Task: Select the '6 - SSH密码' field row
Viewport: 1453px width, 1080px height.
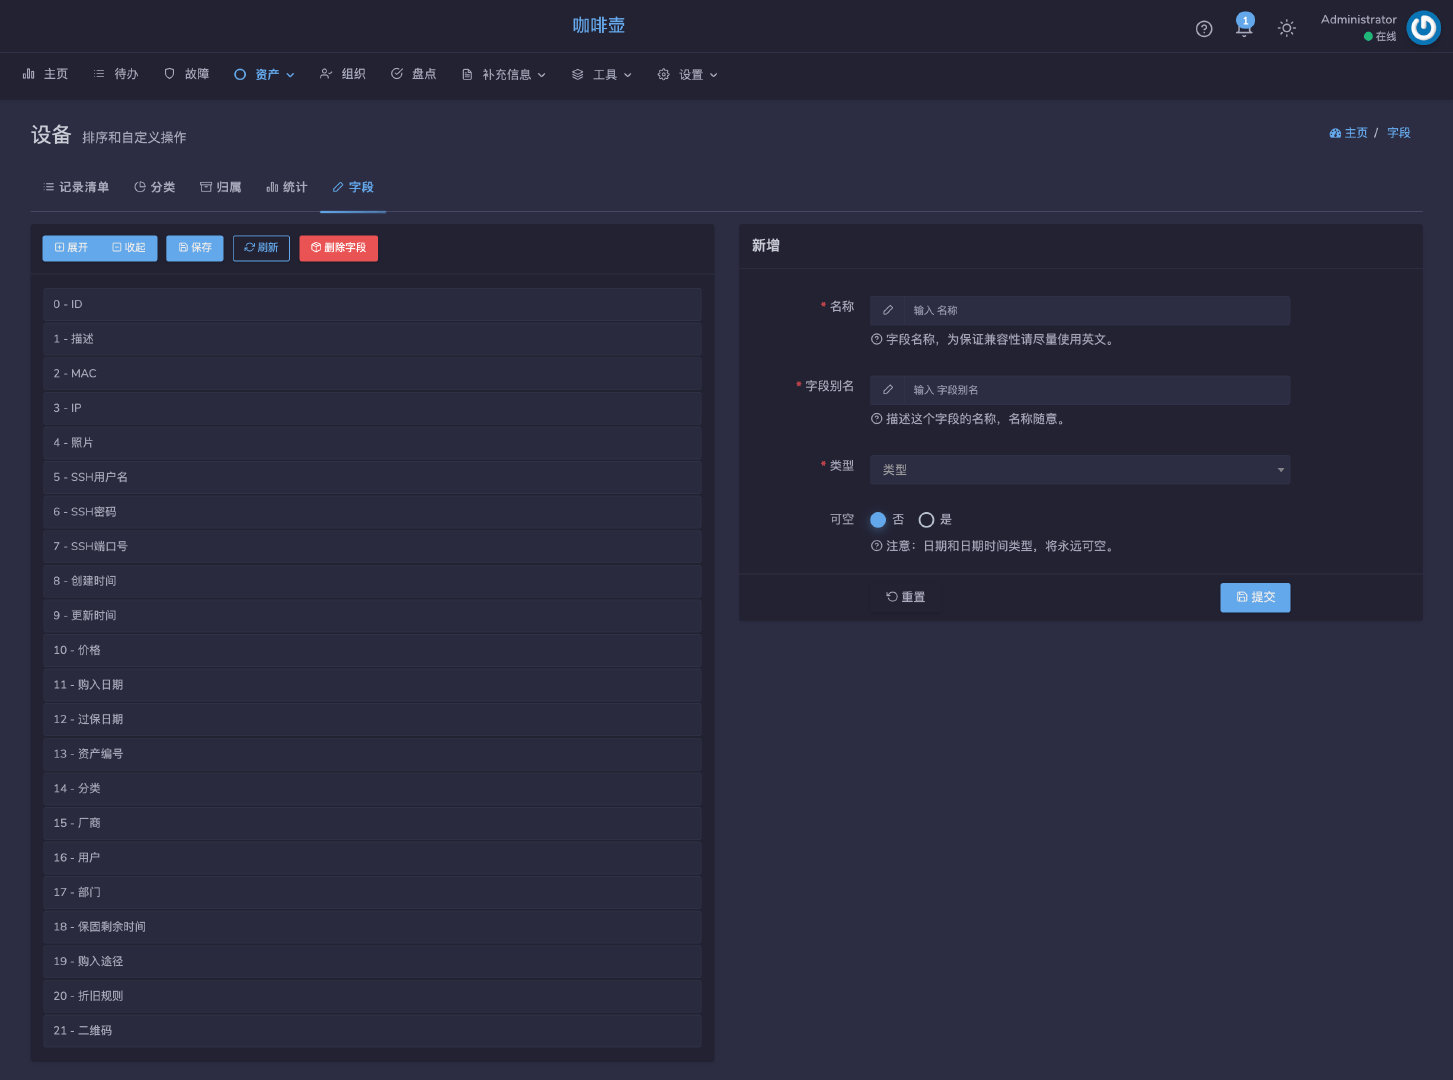Action: coord(372,512)
